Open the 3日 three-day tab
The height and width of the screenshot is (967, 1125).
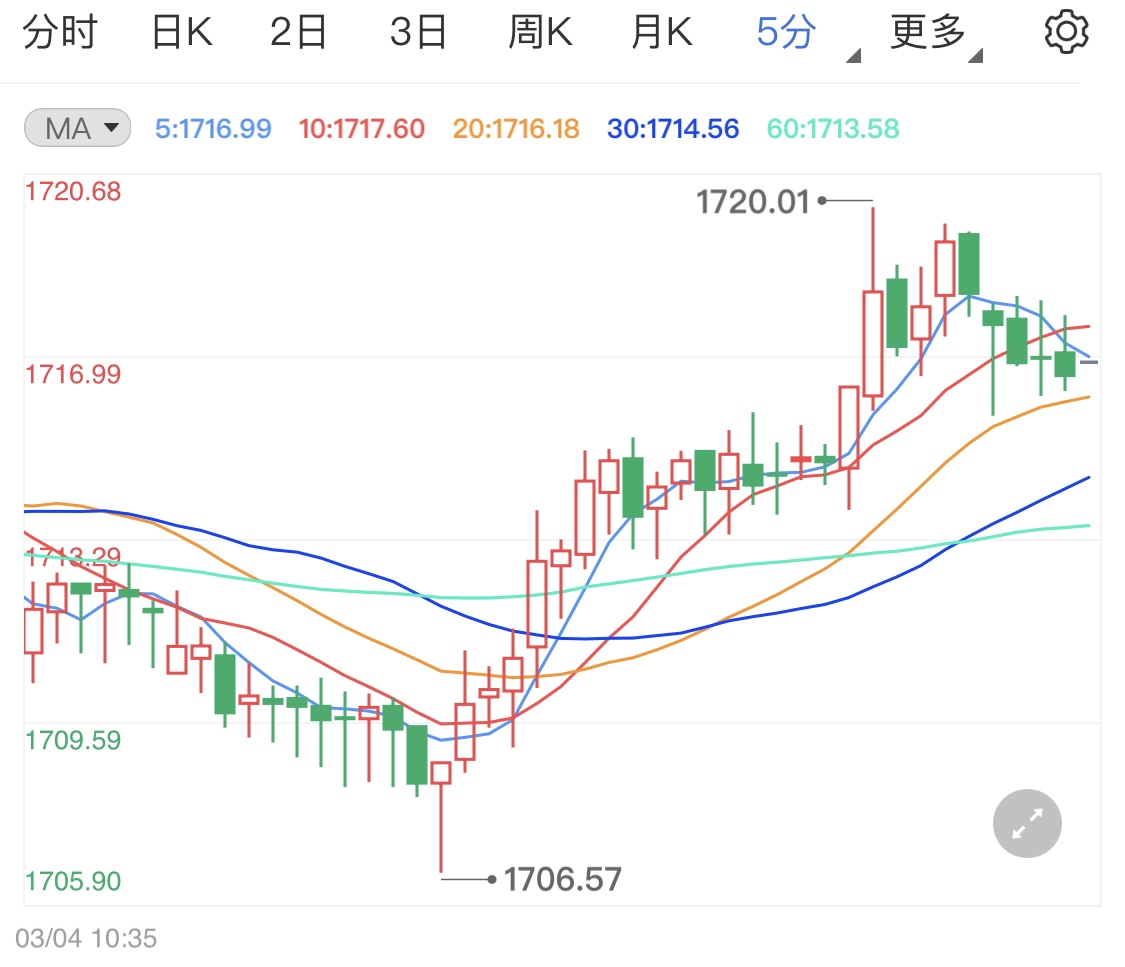(418, 32)
